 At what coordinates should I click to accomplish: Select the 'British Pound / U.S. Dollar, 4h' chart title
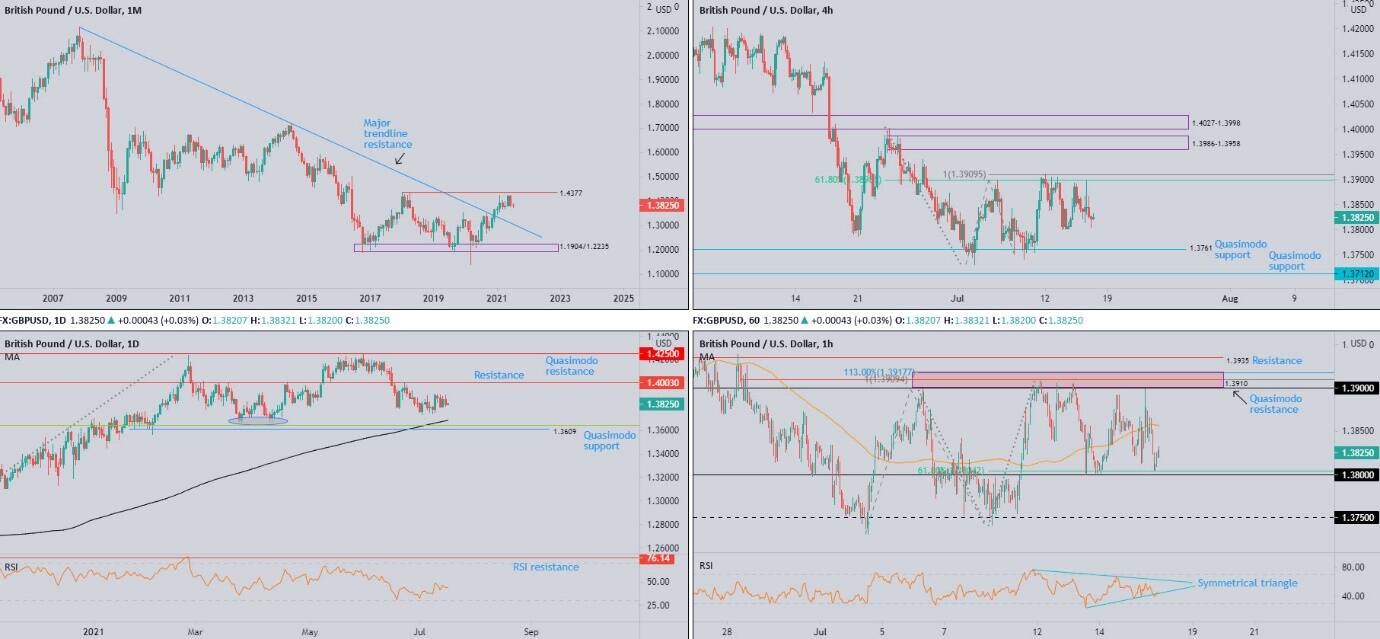(766, 10)
